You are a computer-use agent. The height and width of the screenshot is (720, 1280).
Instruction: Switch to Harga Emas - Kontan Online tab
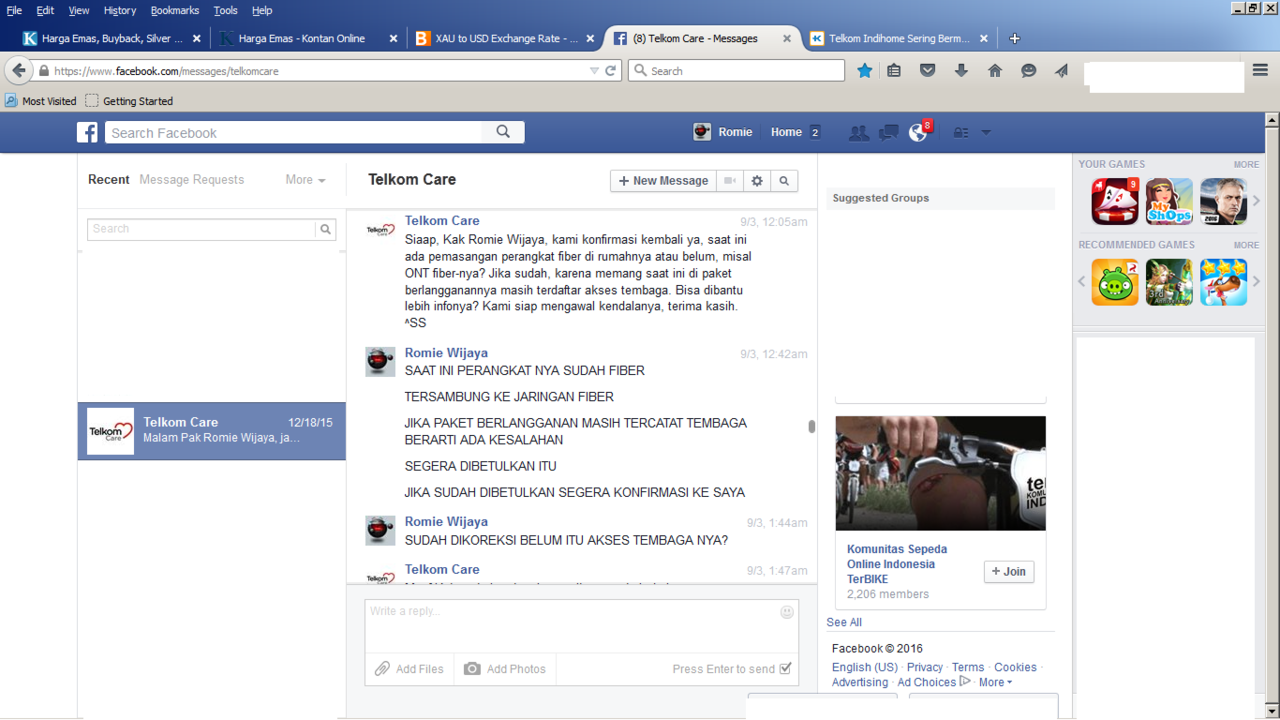[307, 38]
